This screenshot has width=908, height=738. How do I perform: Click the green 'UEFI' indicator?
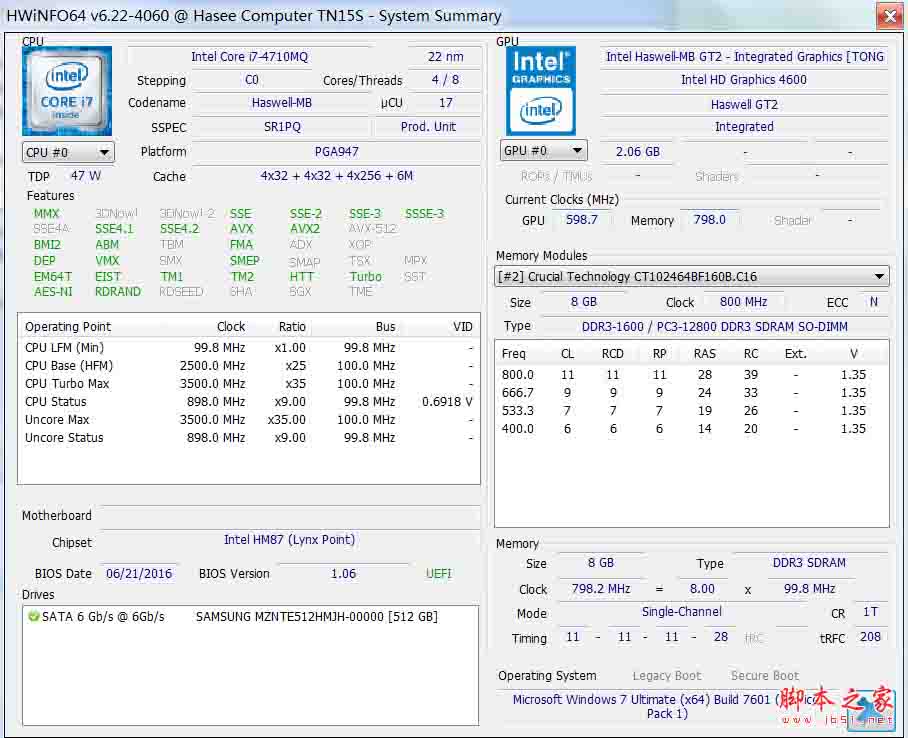[438, 573]
